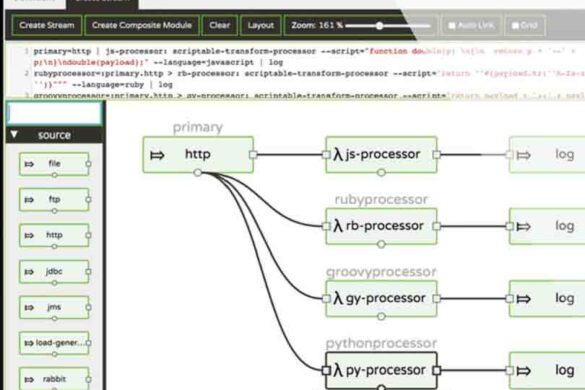Click the js-processor output port

(x=437, y=155)
